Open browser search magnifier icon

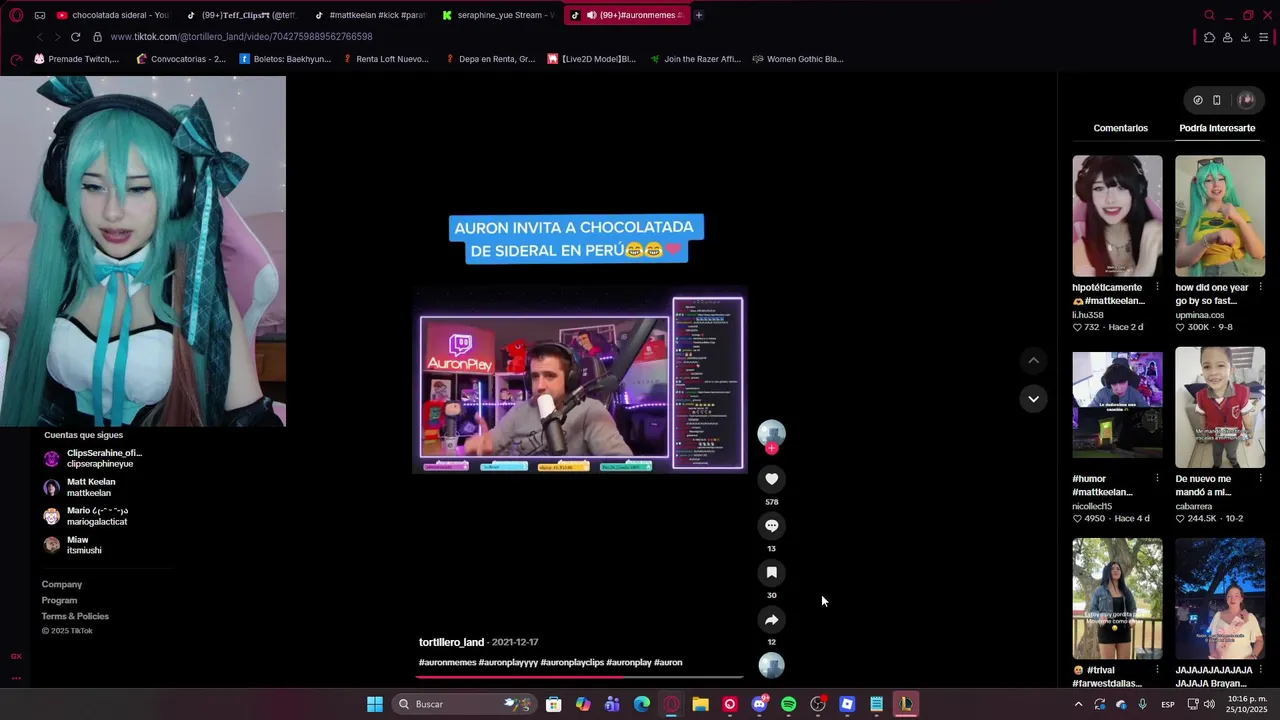point(1209,15)
